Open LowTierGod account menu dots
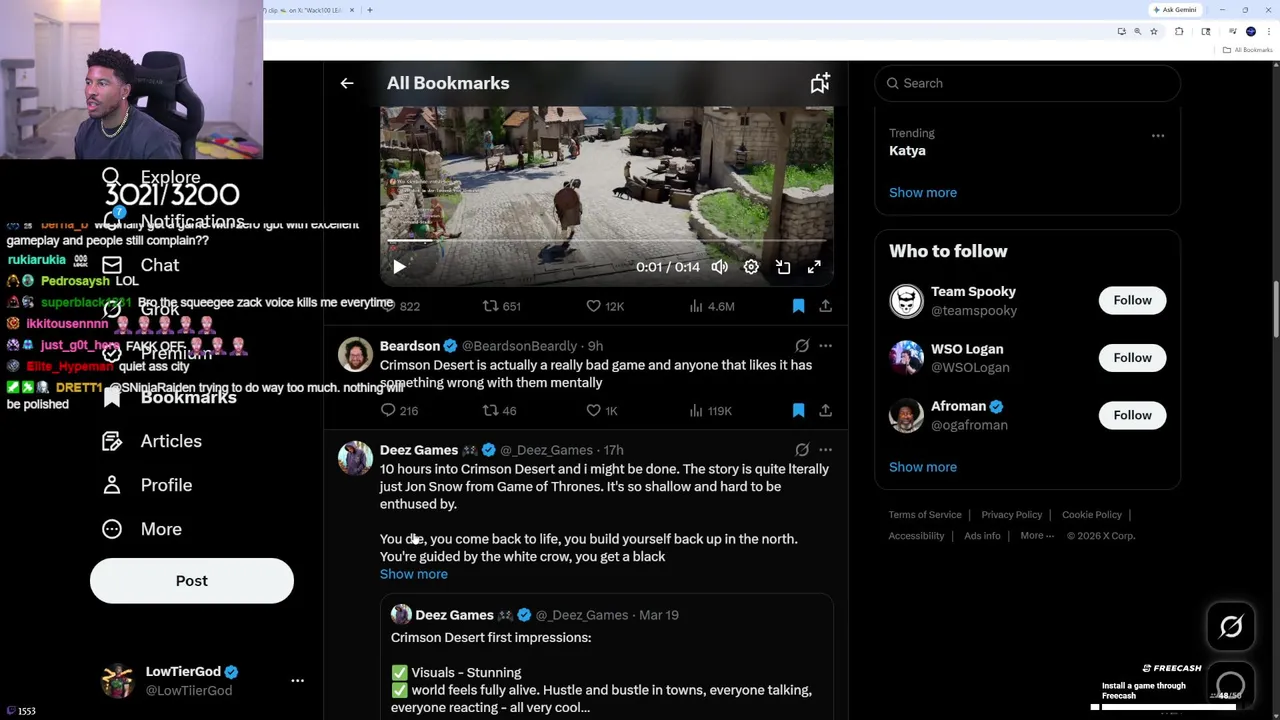Image resolution: width=1280 pixels, height=720 pixels. (x=297, y=681)
